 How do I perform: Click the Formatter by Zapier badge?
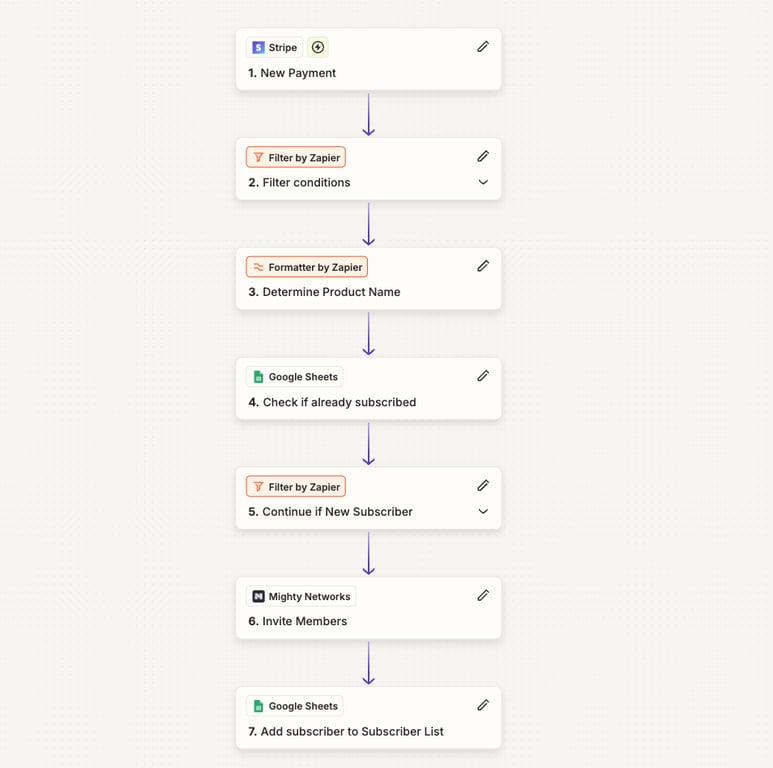tap(307, 267)
